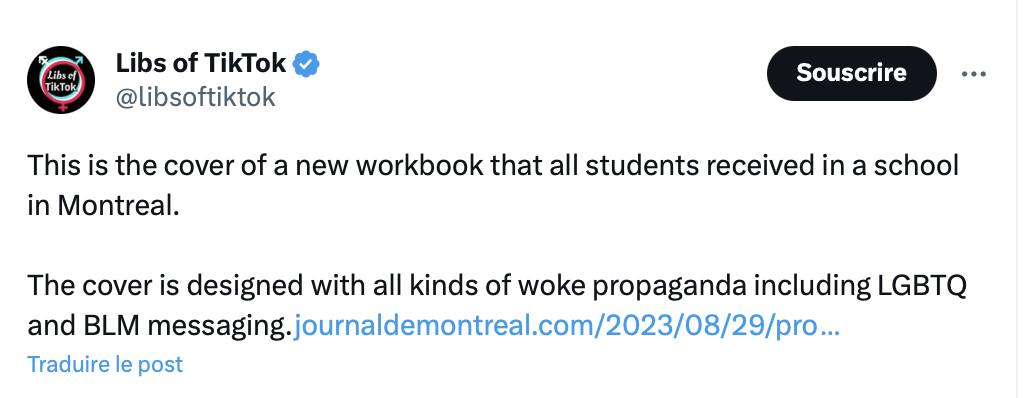Open the three-dot more options menu
Screen dimensions: 1032x398
(974, 74)
